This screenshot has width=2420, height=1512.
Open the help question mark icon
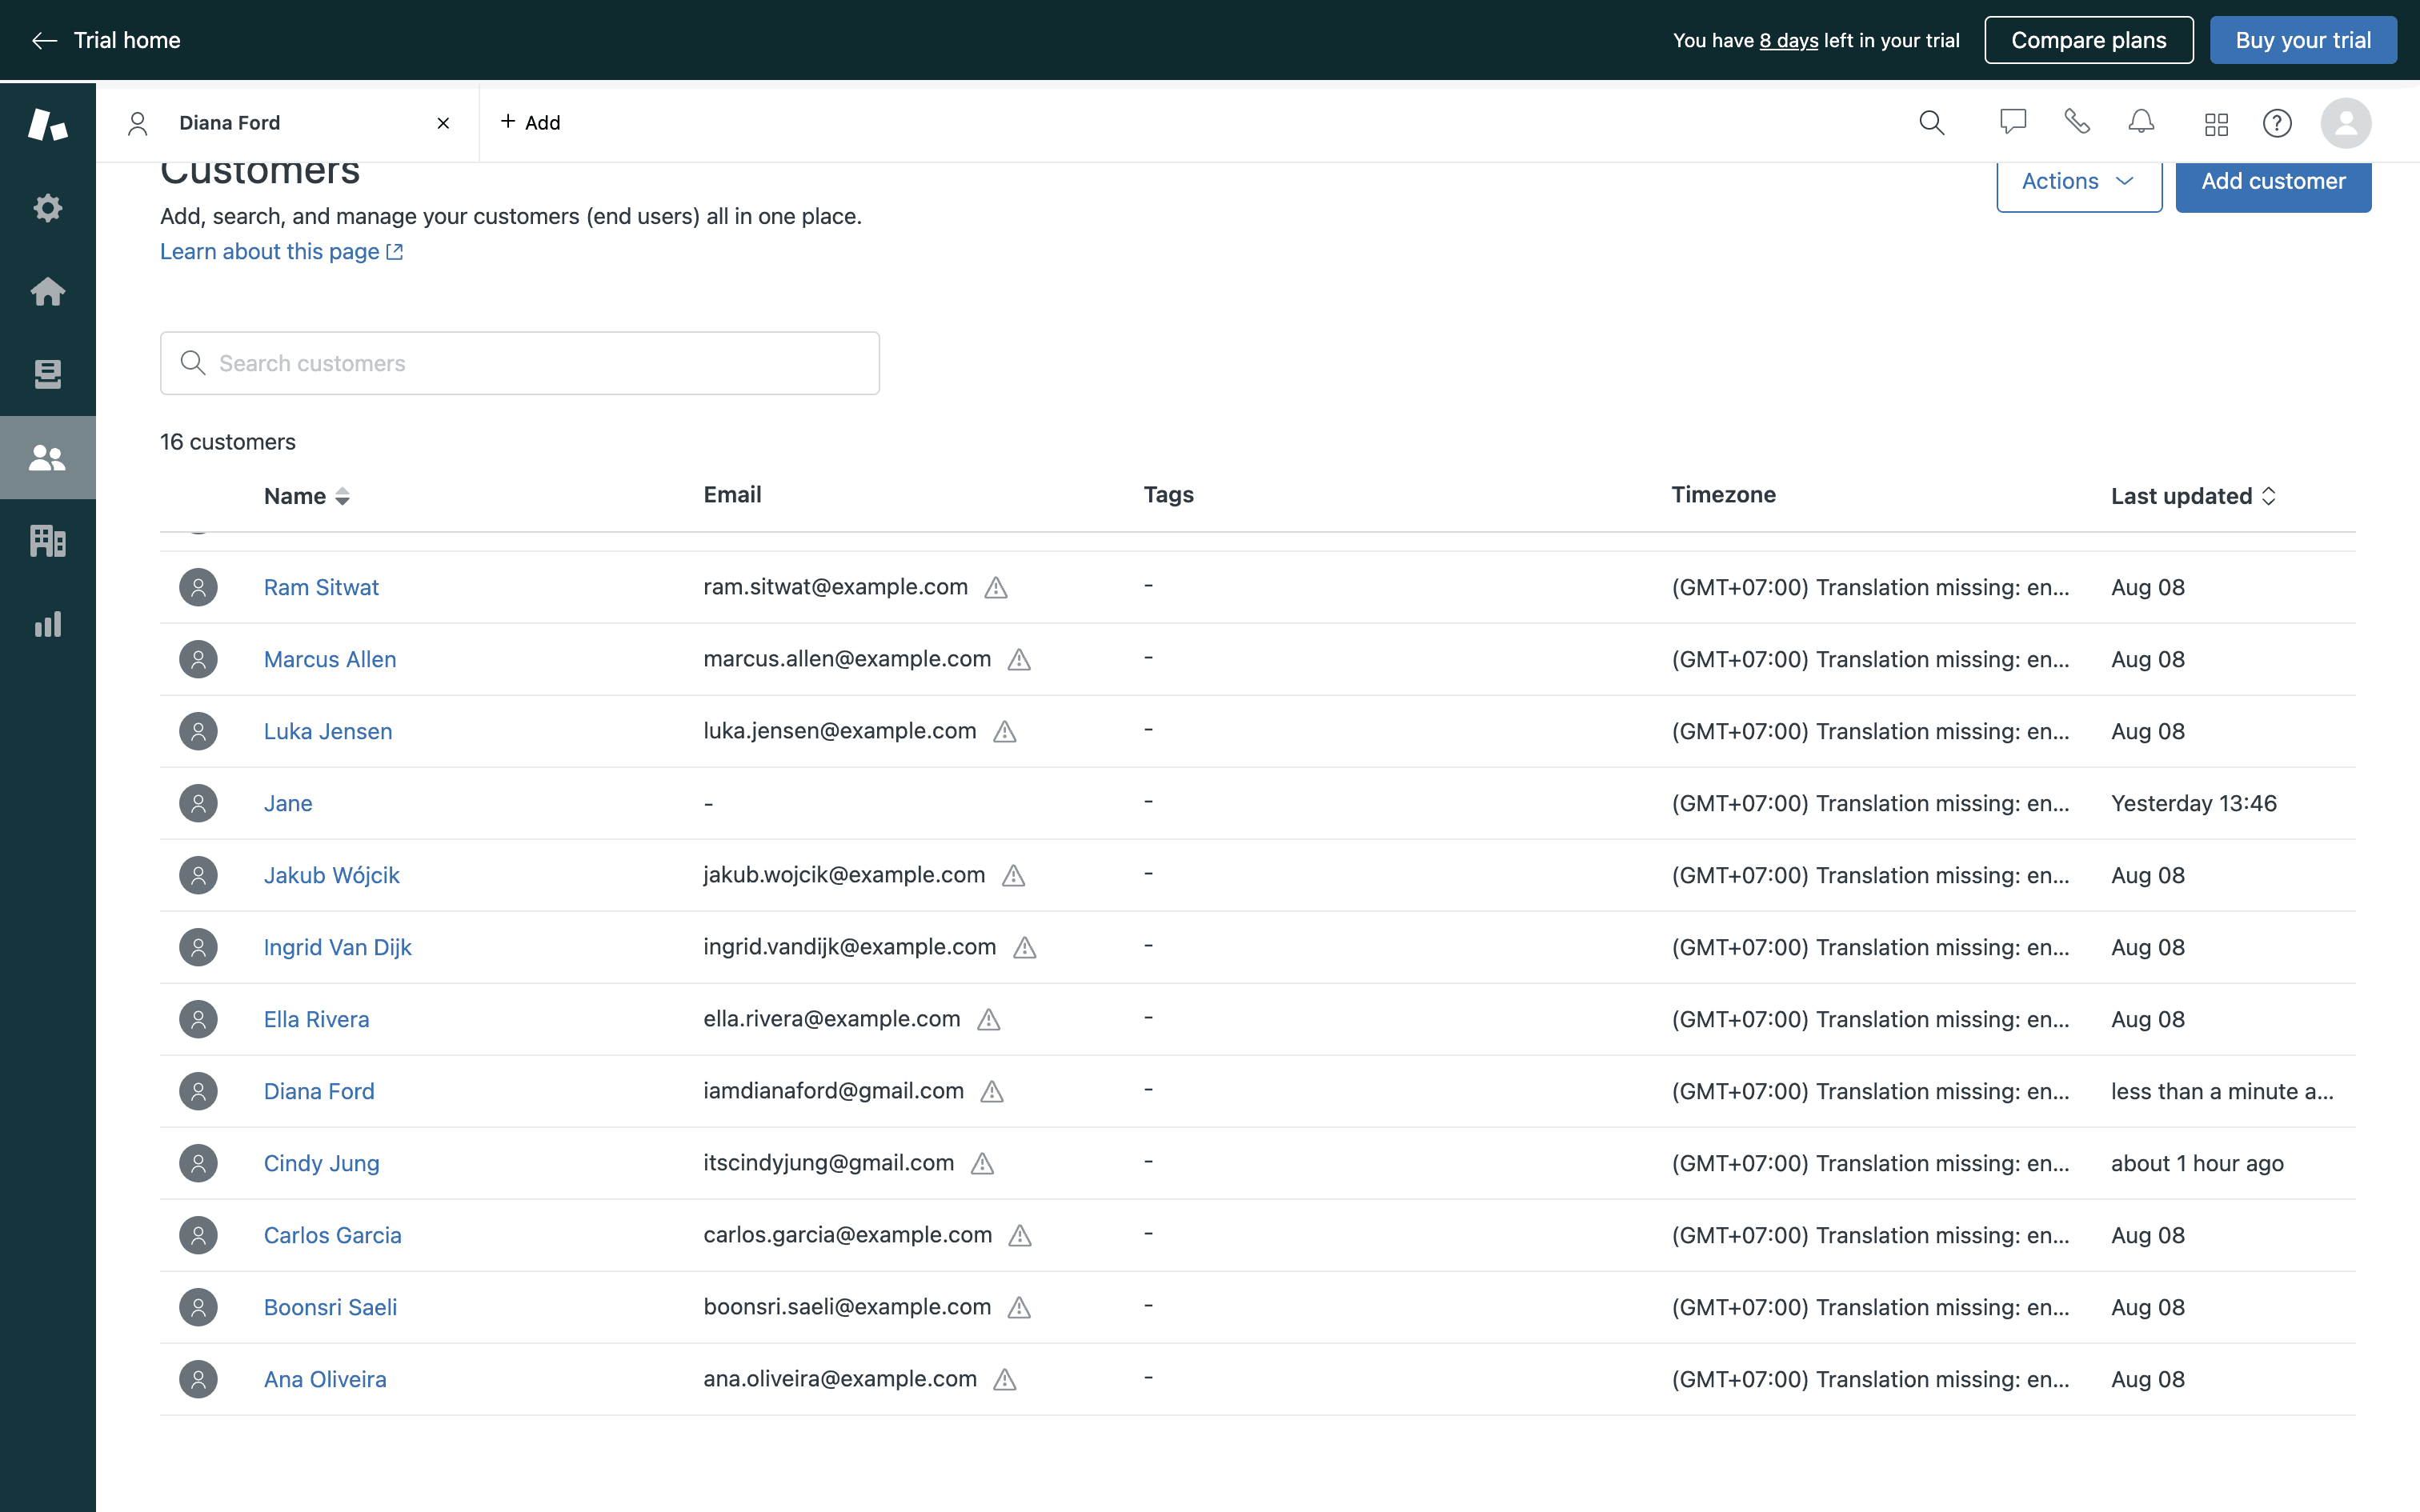click(x=2277, y=123)
